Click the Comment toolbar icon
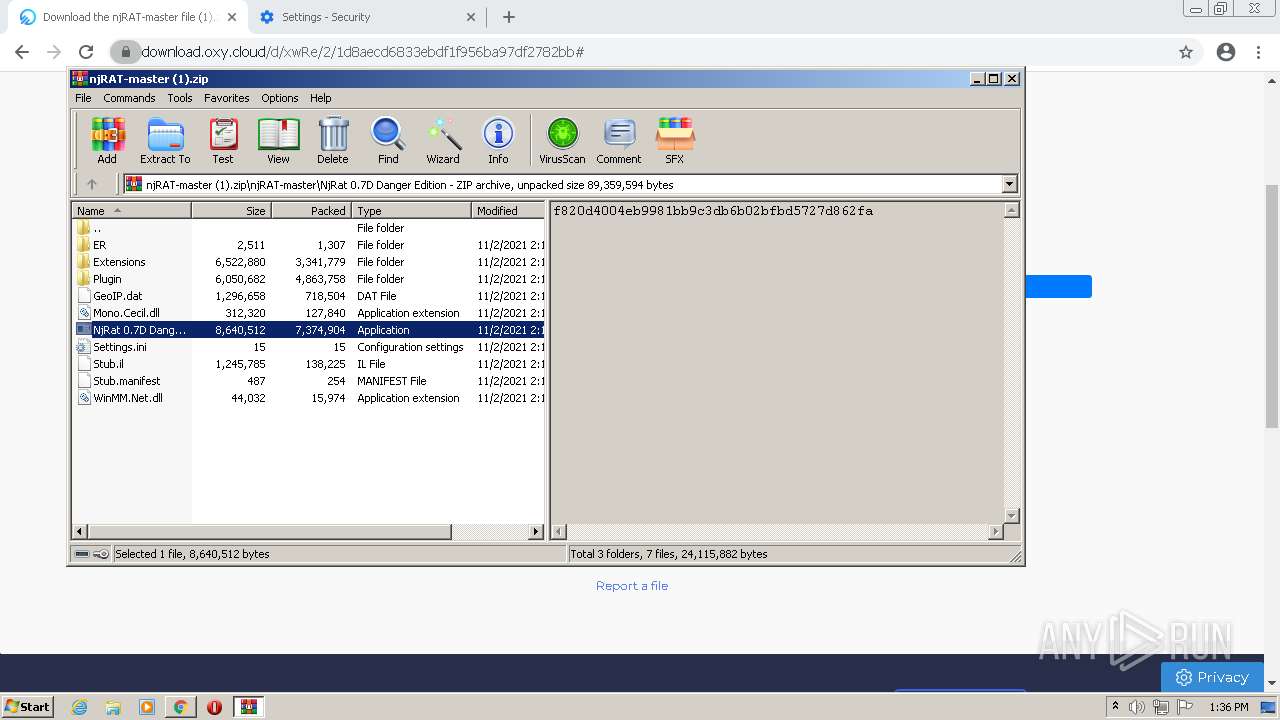1280x720 pixels. pos(619,140)
